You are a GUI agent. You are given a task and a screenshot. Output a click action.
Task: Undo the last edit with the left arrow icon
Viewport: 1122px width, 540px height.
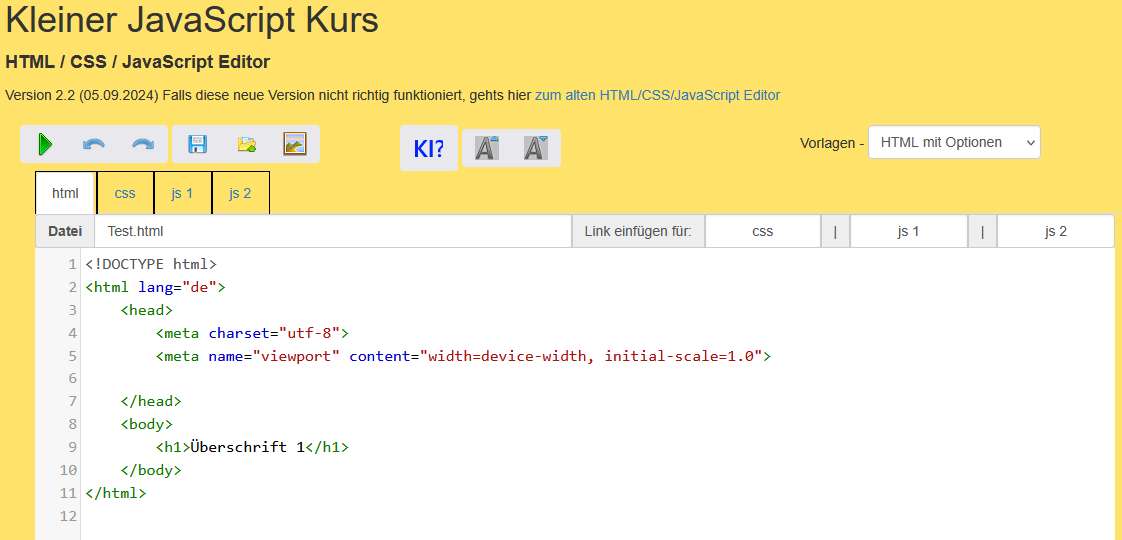[94, 144]
